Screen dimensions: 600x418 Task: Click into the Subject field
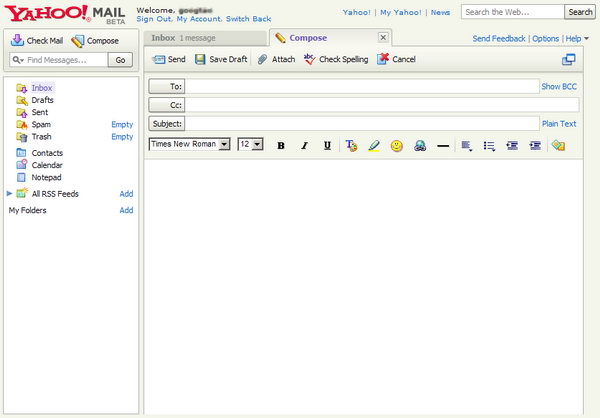coord(362,124)
